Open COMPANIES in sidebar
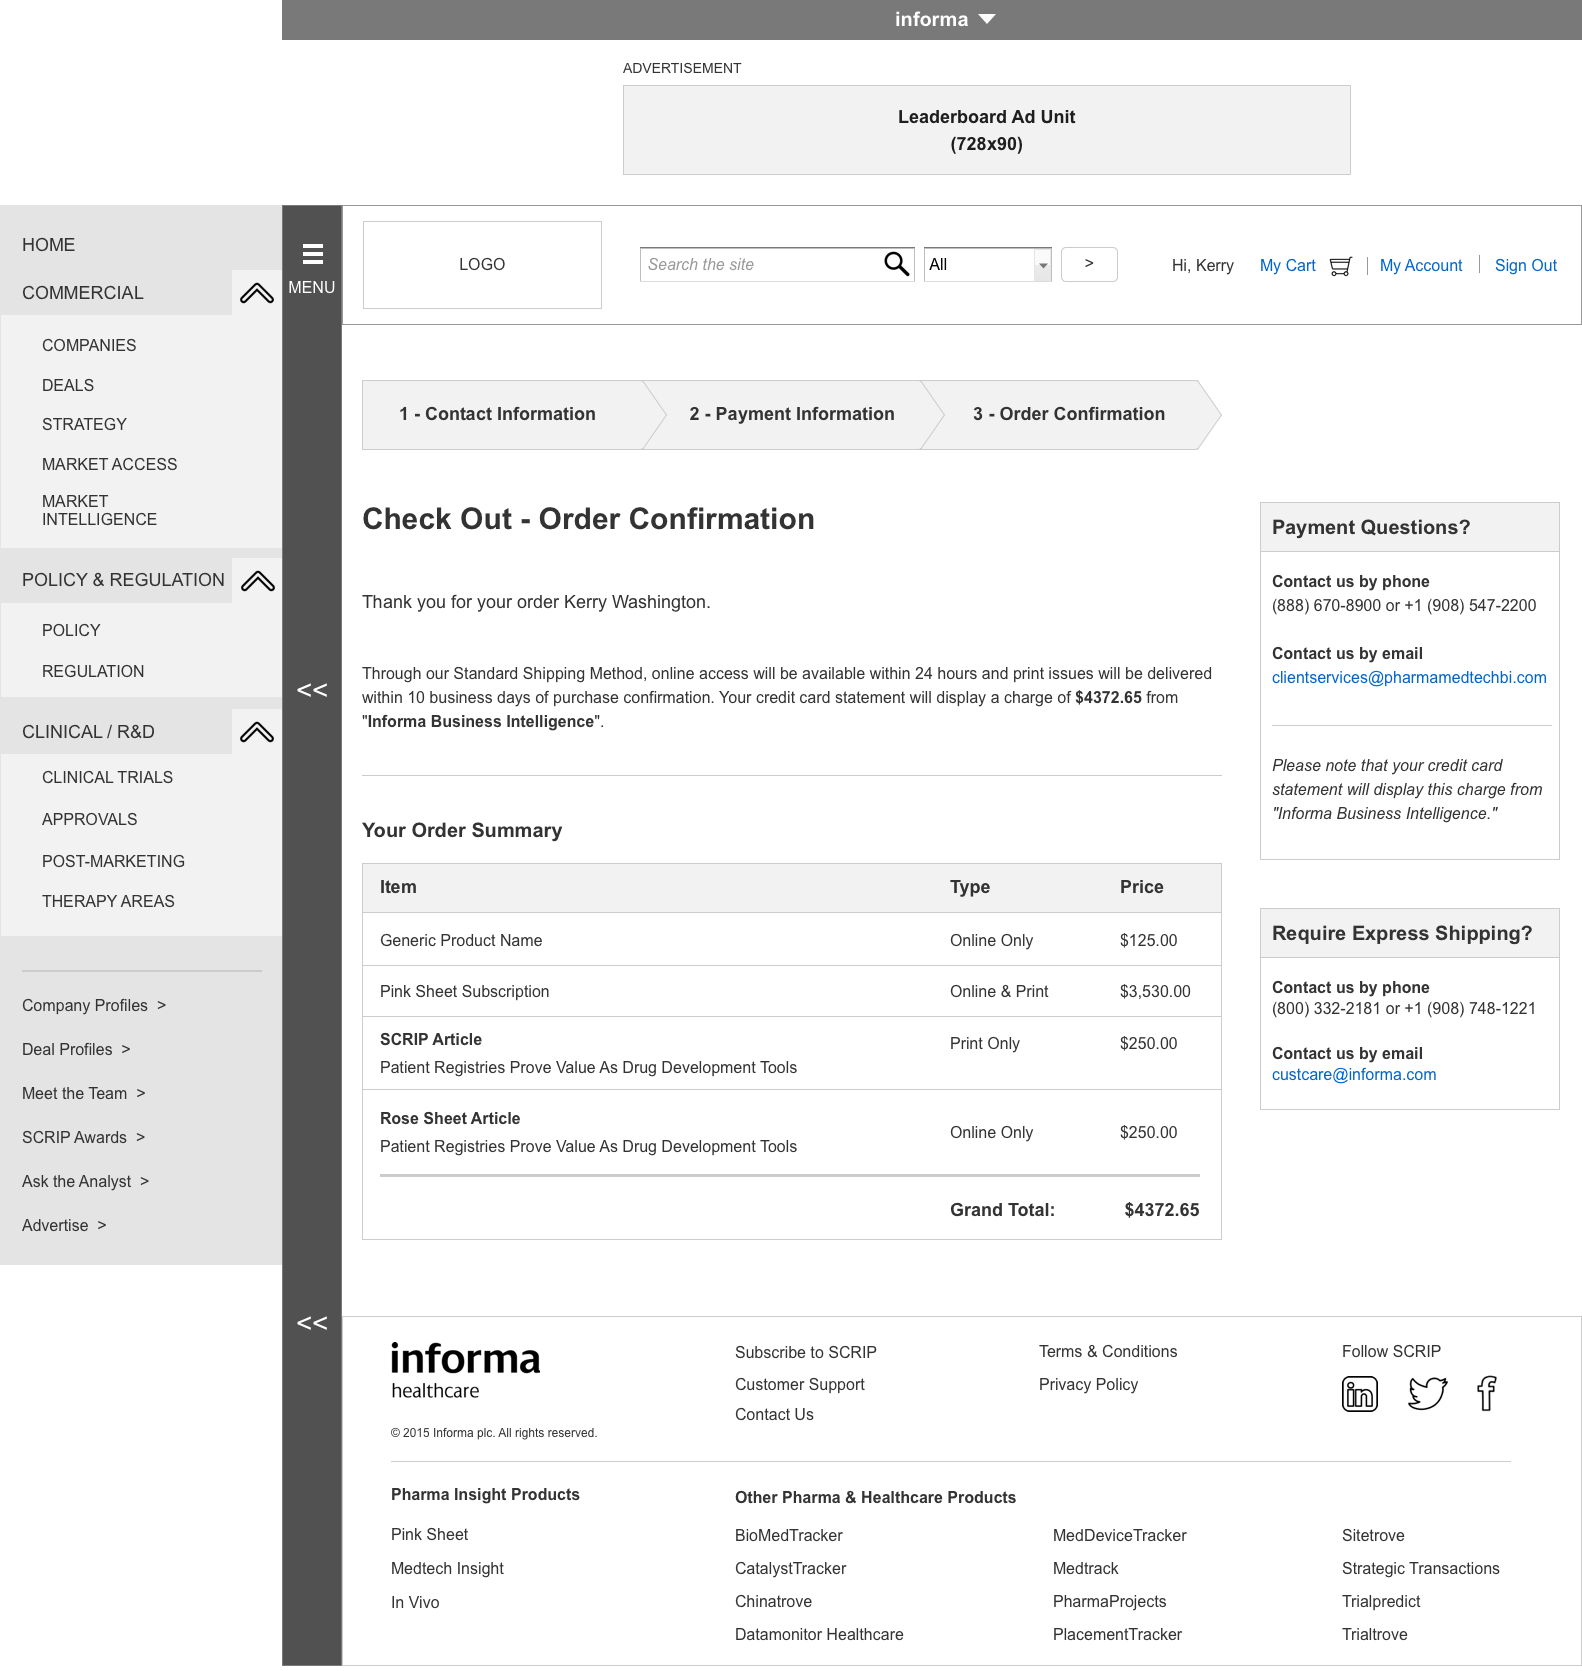Viewport: 1582px width, 1671px height. [89, 345]
